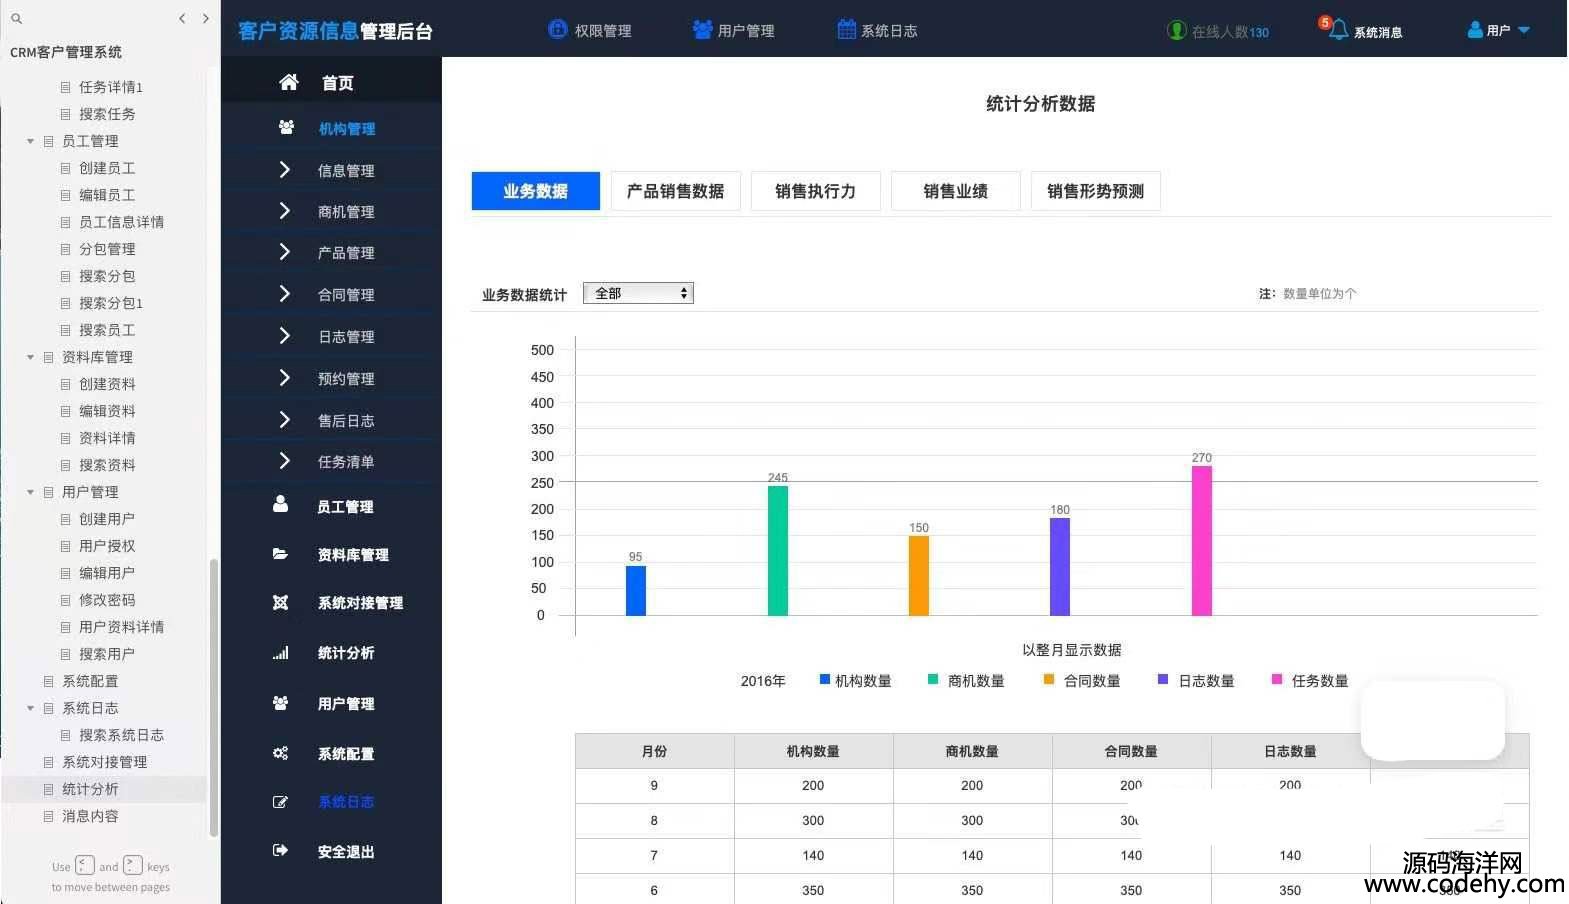The width and height of the screenshot is (1569, 904).
Task: Click the page icon beside 消息内容
Action: 48,816
